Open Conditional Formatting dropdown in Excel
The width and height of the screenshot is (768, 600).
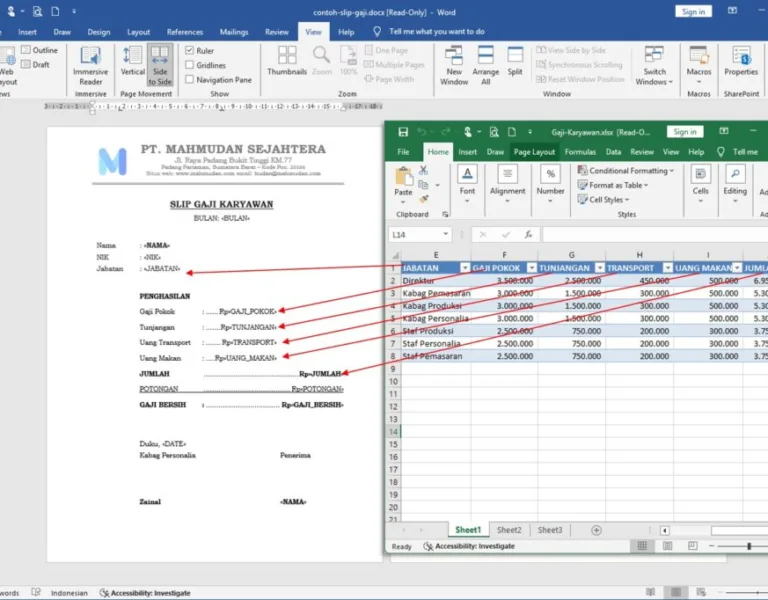[626, 170]
